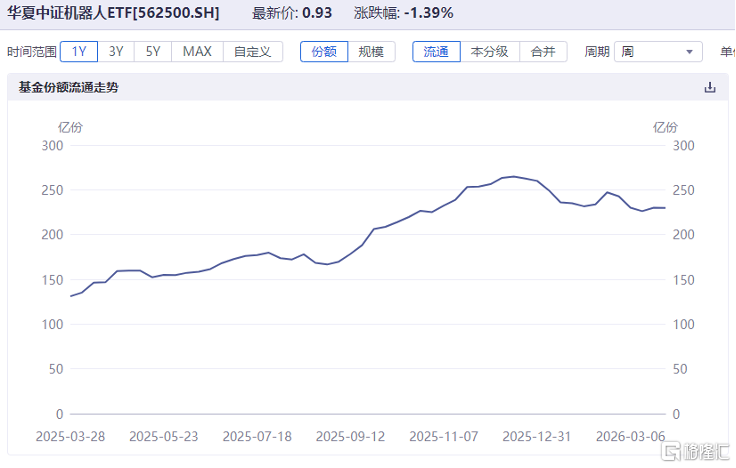The width and height of the screenshot is (736, 468).
Task: Switch time range to 5Y
Action: (153, 51)
